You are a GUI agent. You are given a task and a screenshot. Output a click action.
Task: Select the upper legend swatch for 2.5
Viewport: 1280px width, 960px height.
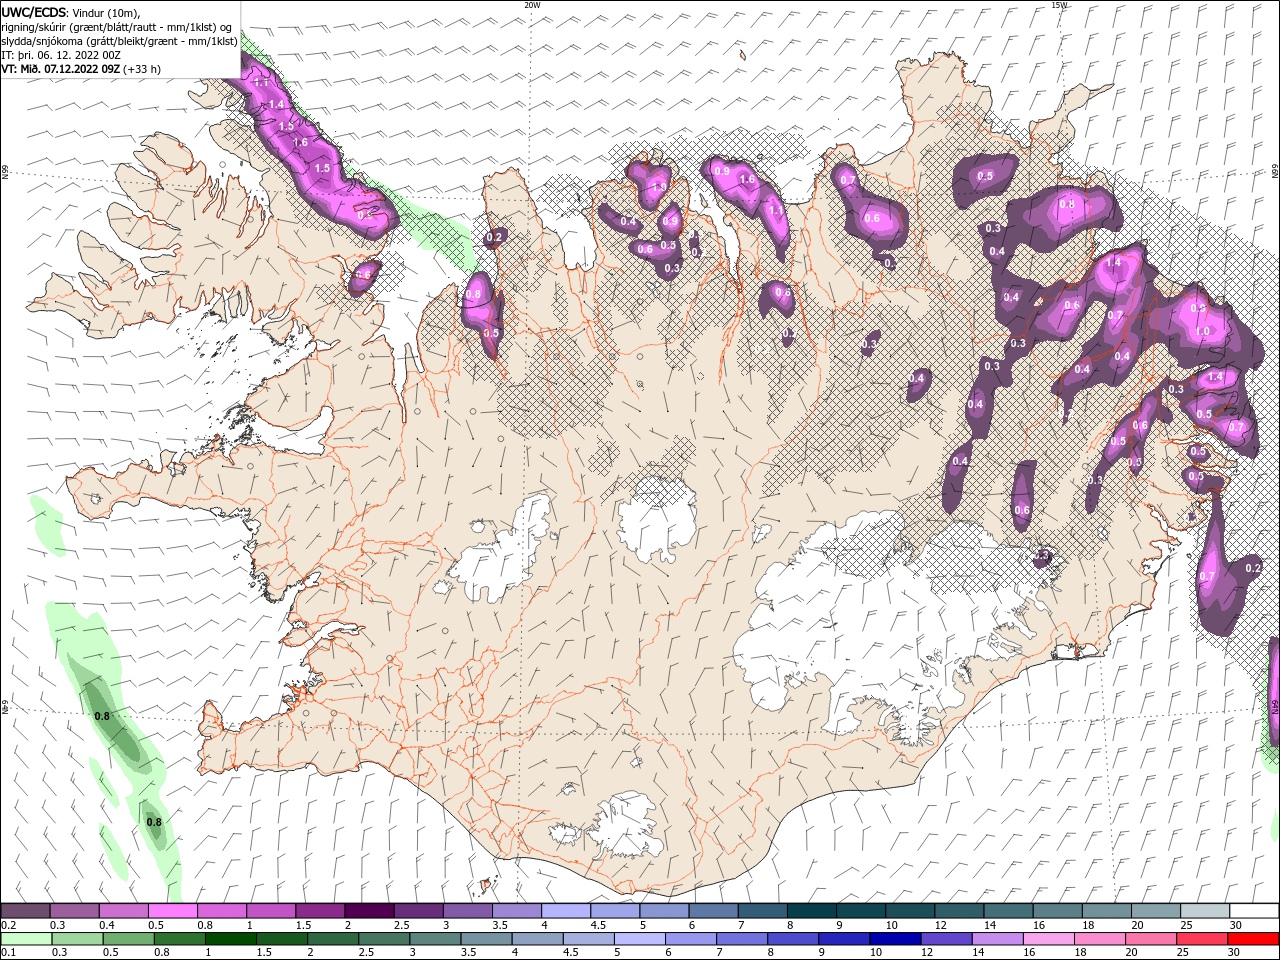point(417,911)
